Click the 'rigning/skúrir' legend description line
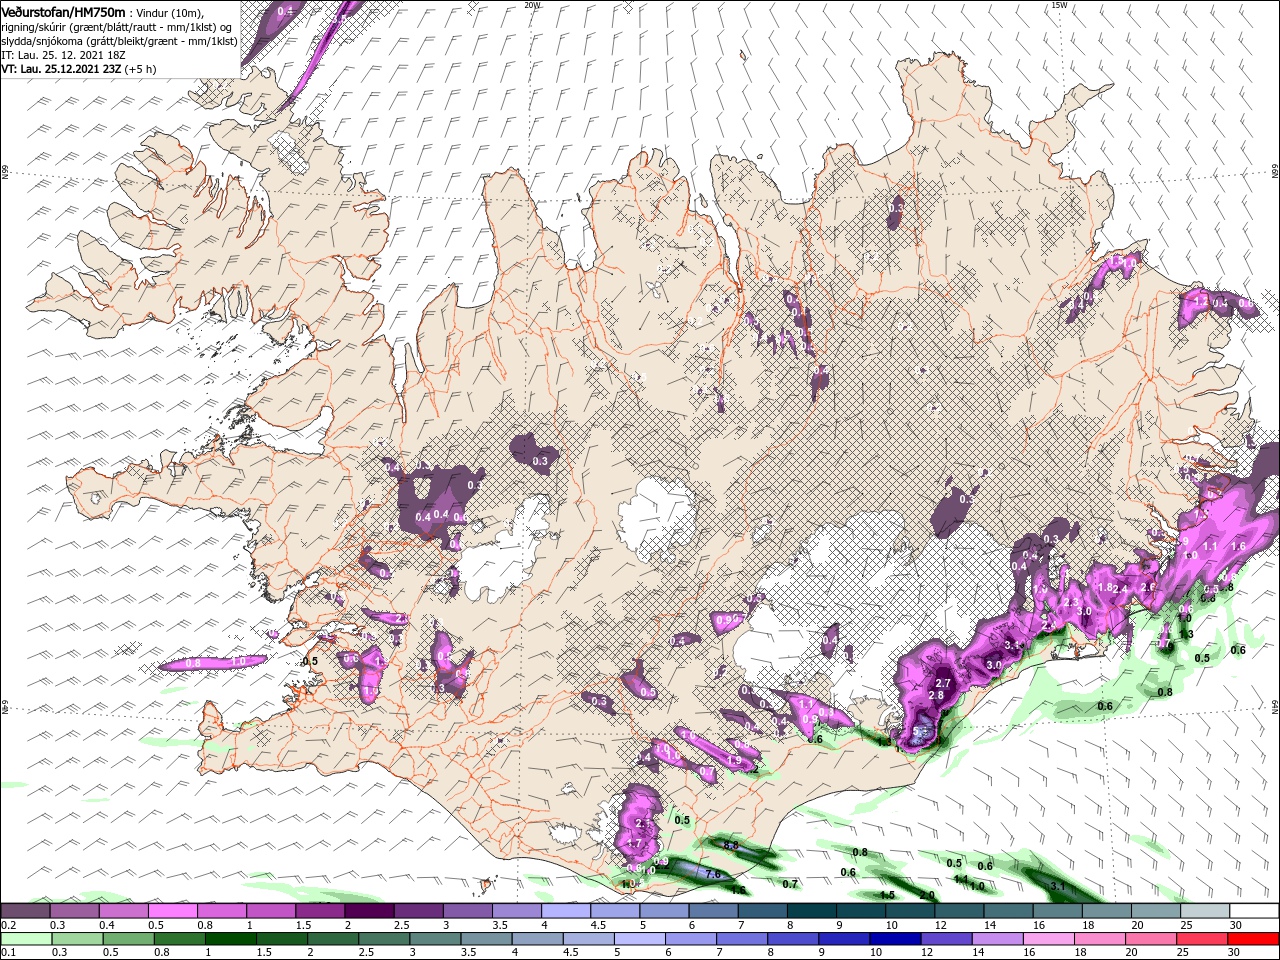This screenshot has width=1280, height=960. [x=116, y=26]
